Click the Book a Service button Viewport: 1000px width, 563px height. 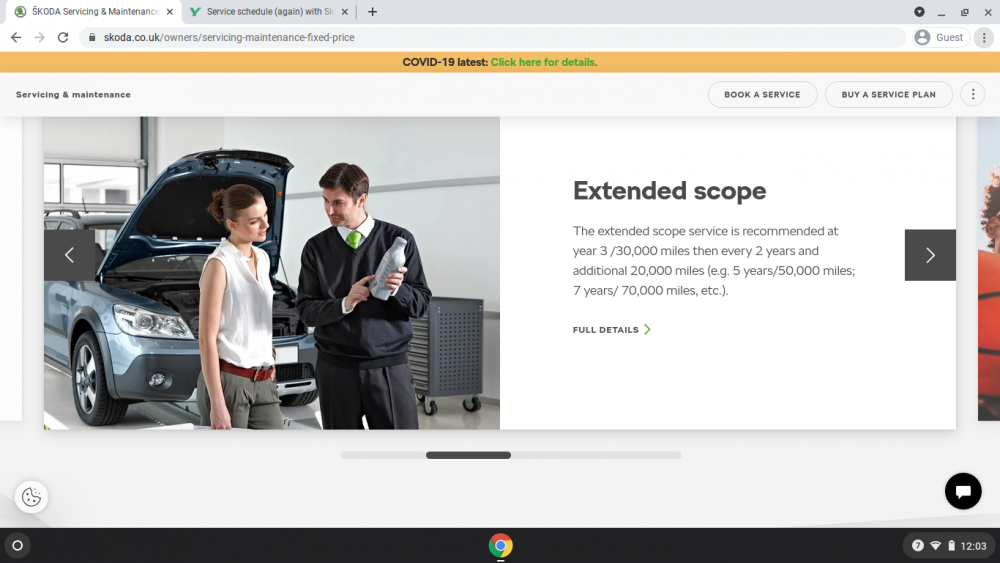(762, 94)
